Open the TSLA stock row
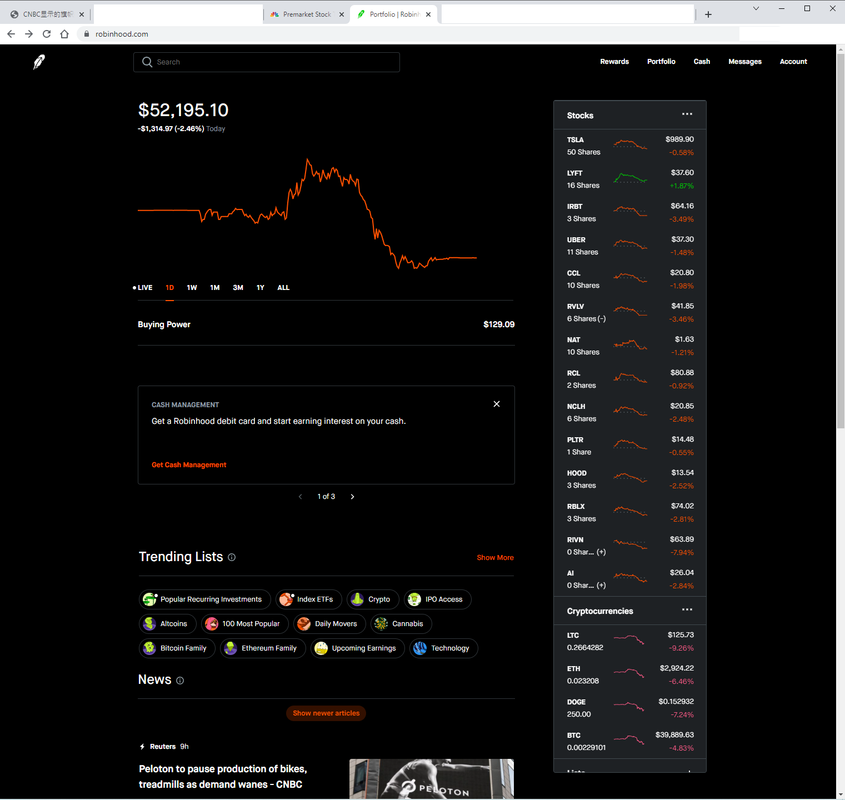 point(629,146)
